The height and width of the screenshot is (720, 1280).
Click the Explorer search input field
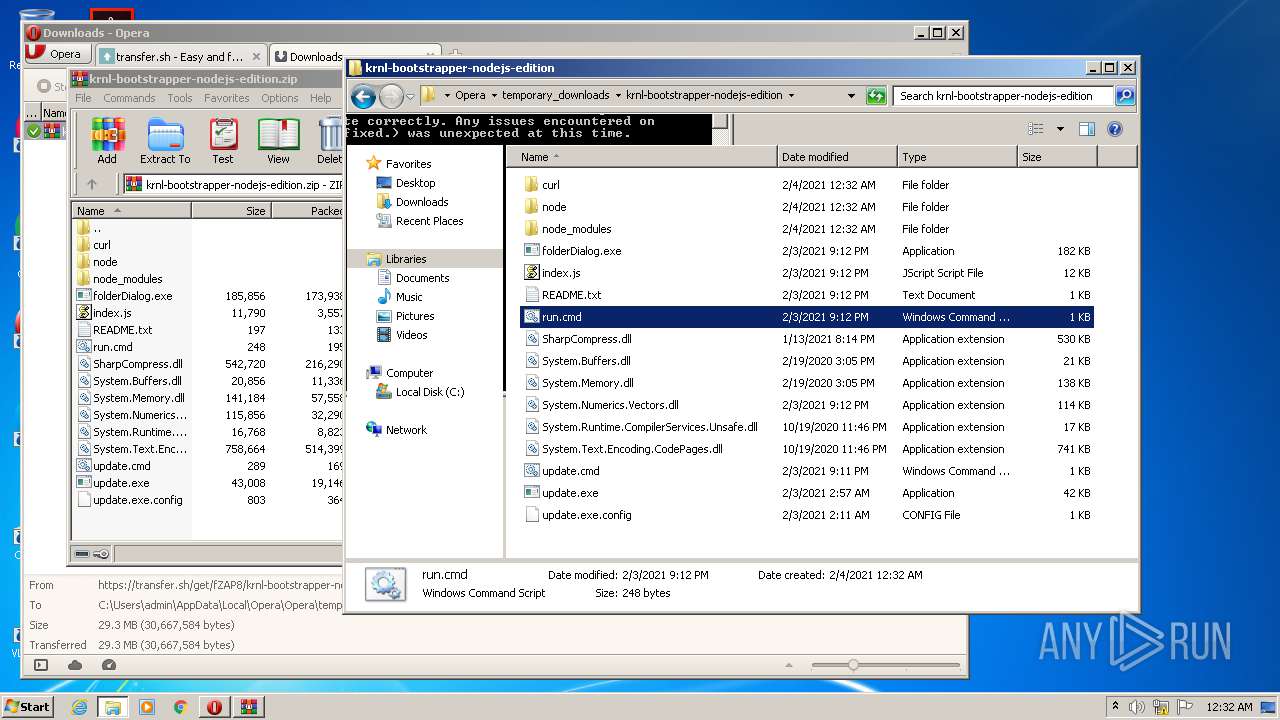(x=1003, y=96)
